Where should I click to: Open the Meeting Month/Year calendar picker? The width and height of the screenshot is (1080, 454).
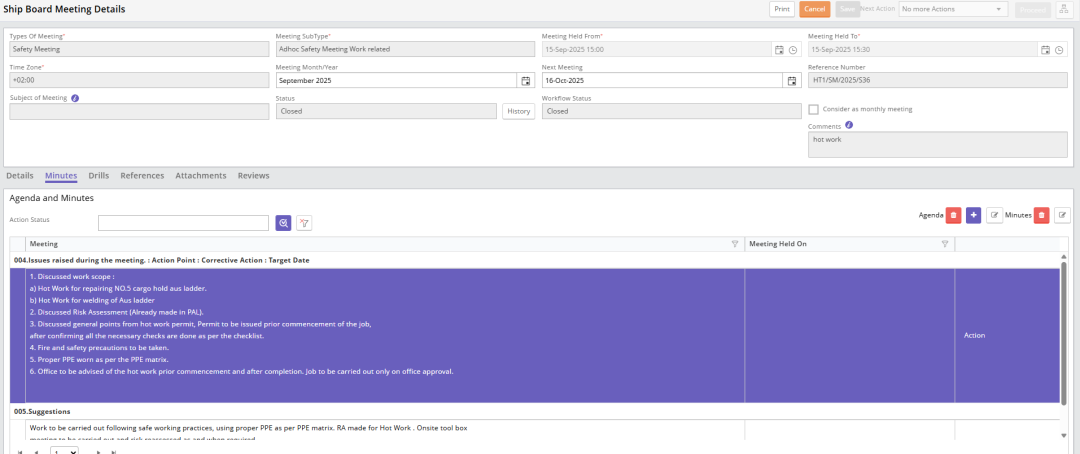click(525, 80)
